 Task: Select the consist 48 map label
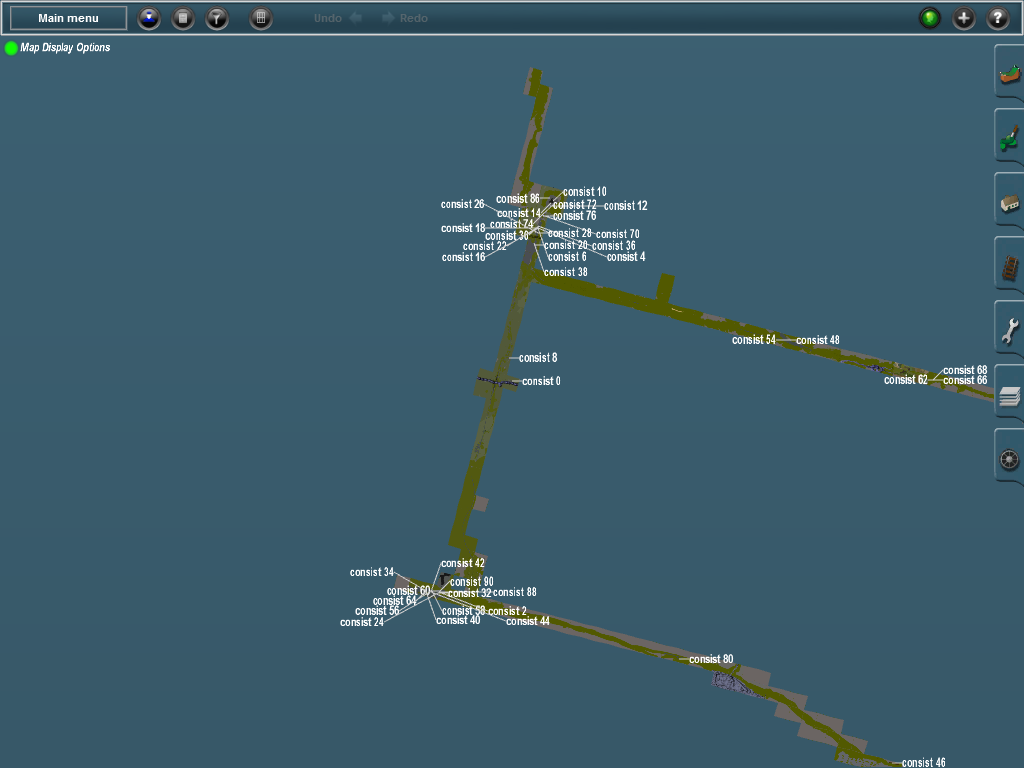pyautogui.click(x=817, y=340)
